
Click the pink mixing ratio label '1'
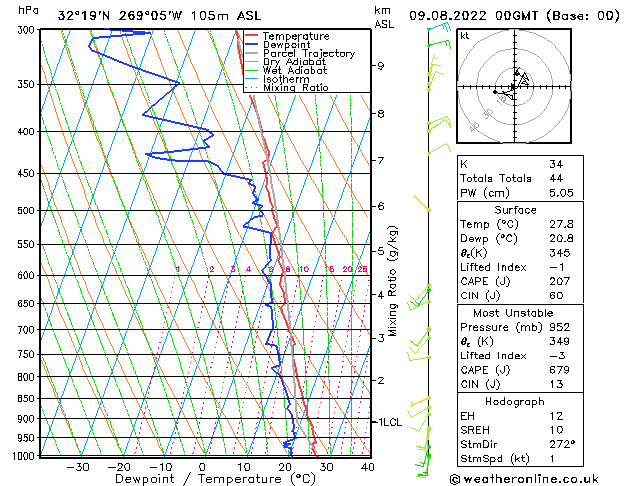tap(177, 269)
